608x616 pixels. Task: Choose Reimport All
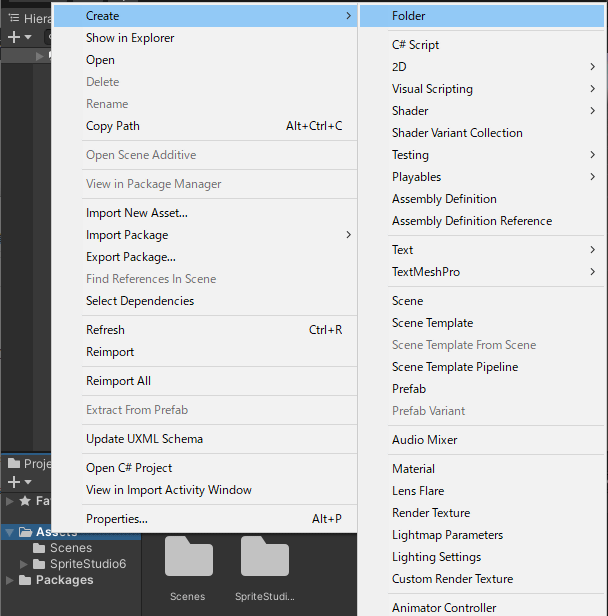205,381
